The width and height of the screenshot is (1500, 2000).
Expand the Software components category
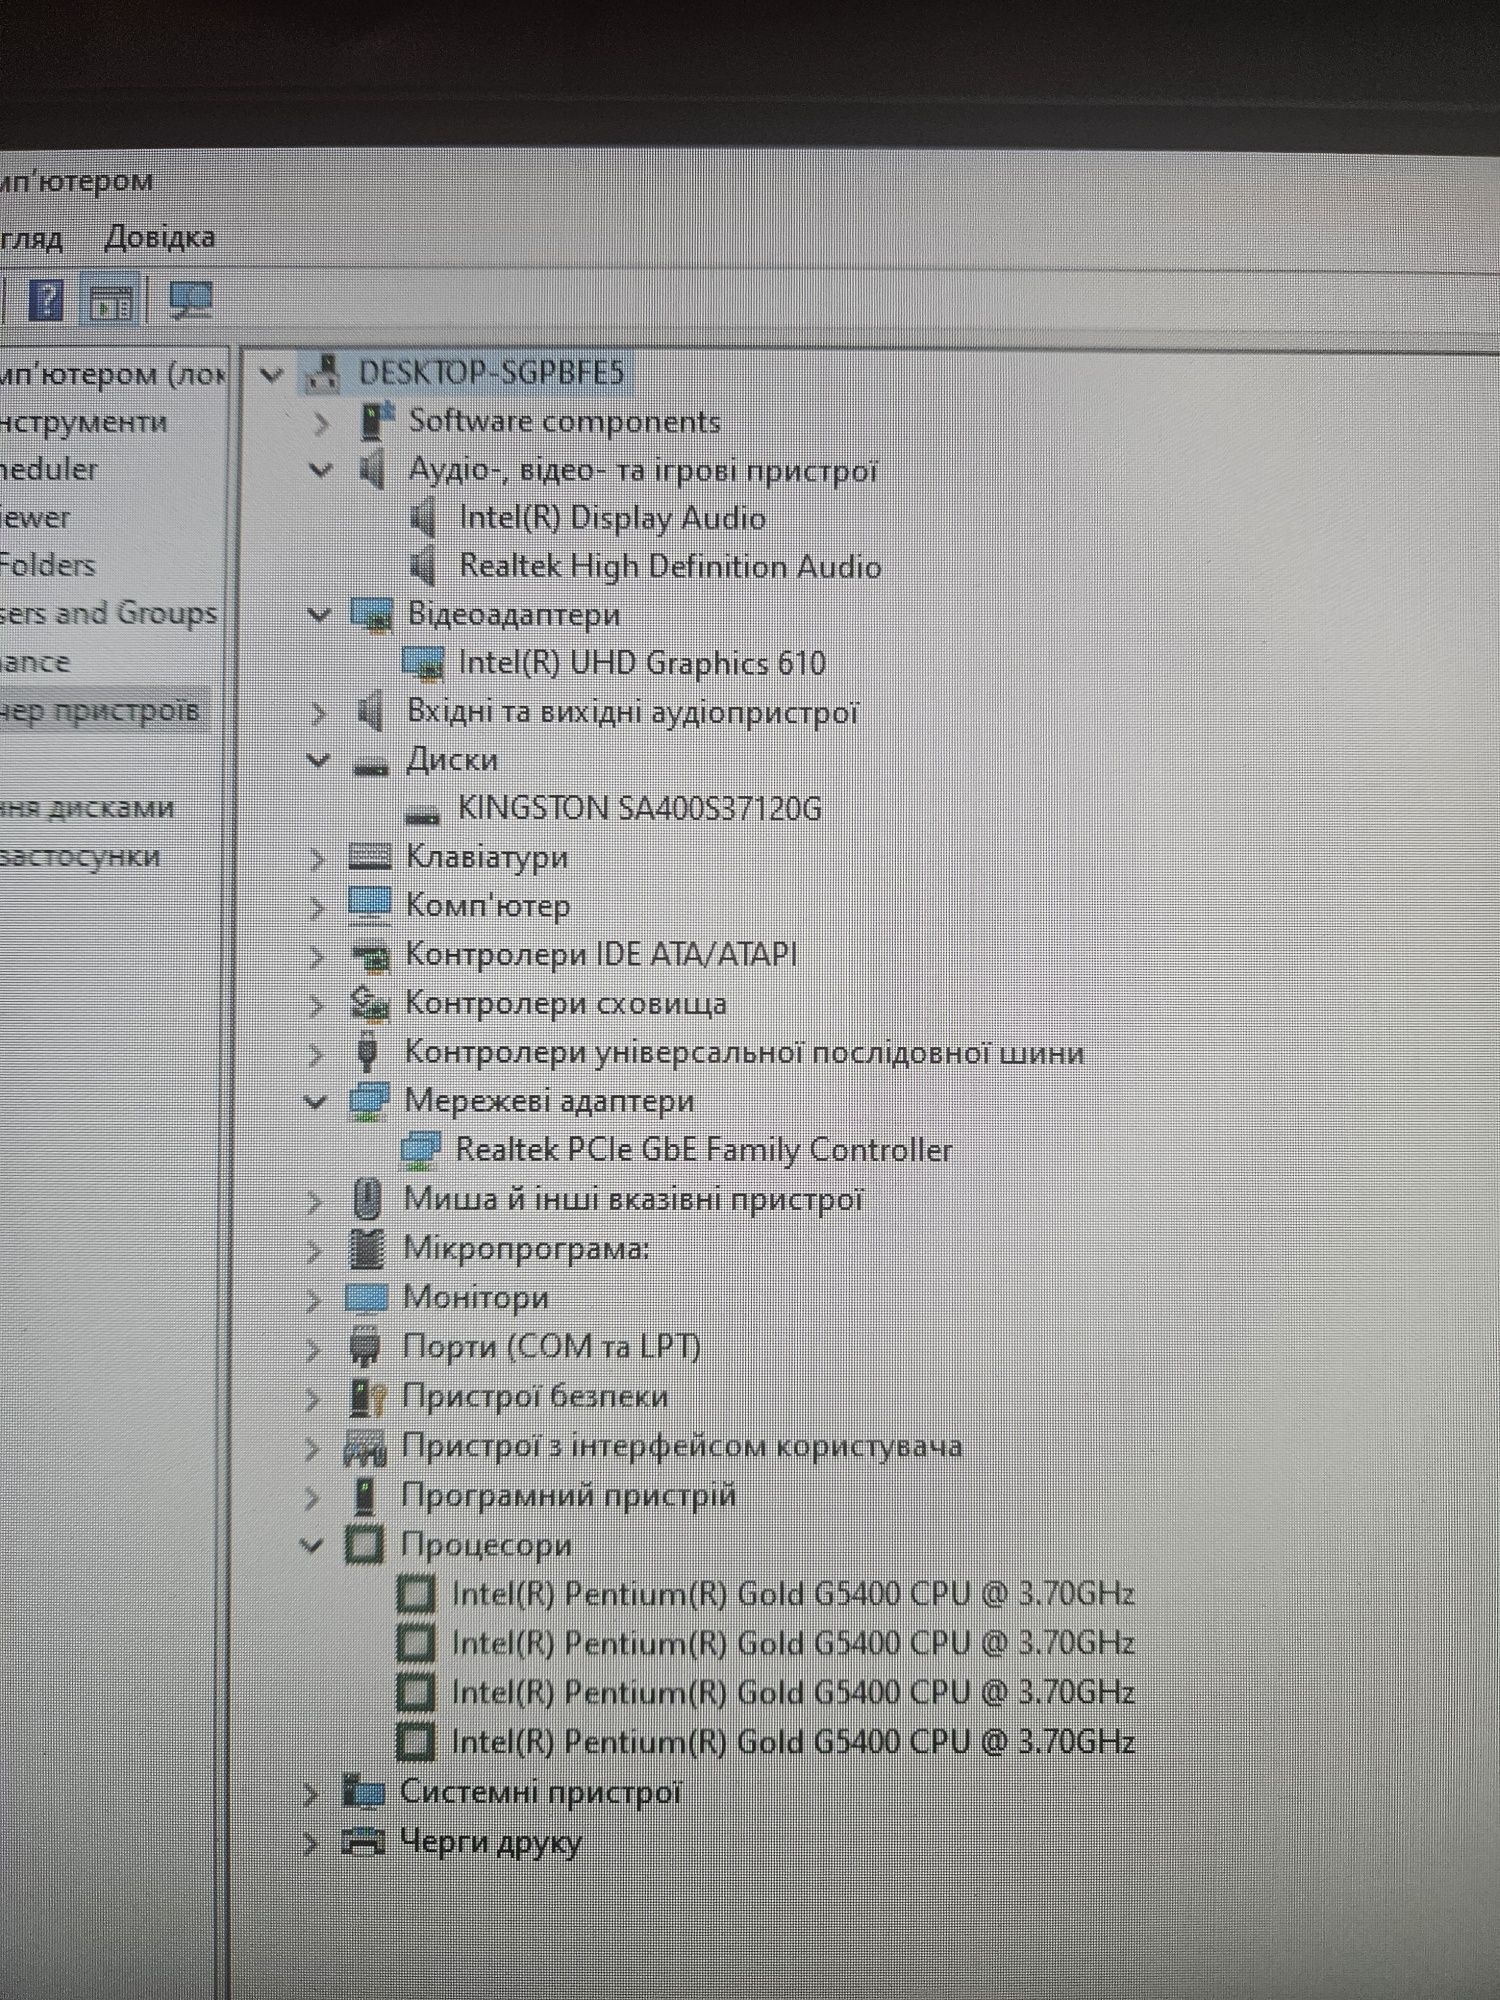320,424
